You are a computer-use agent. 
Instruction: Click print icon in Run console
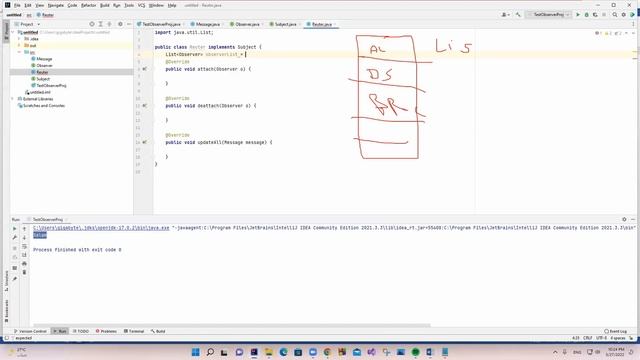tap(24, 264)
